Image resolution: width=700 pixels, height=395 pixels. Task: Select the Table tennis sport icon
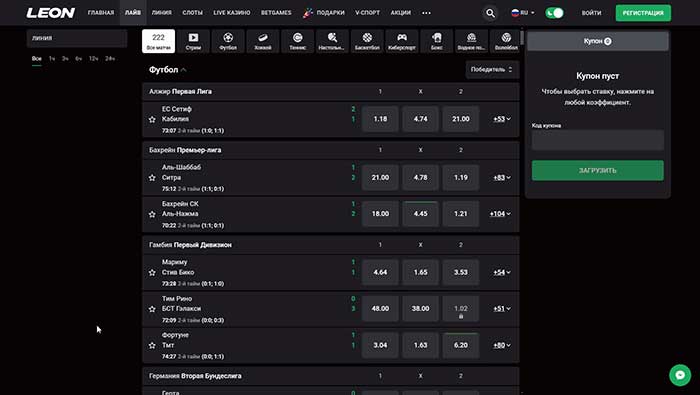click(332, 41)
